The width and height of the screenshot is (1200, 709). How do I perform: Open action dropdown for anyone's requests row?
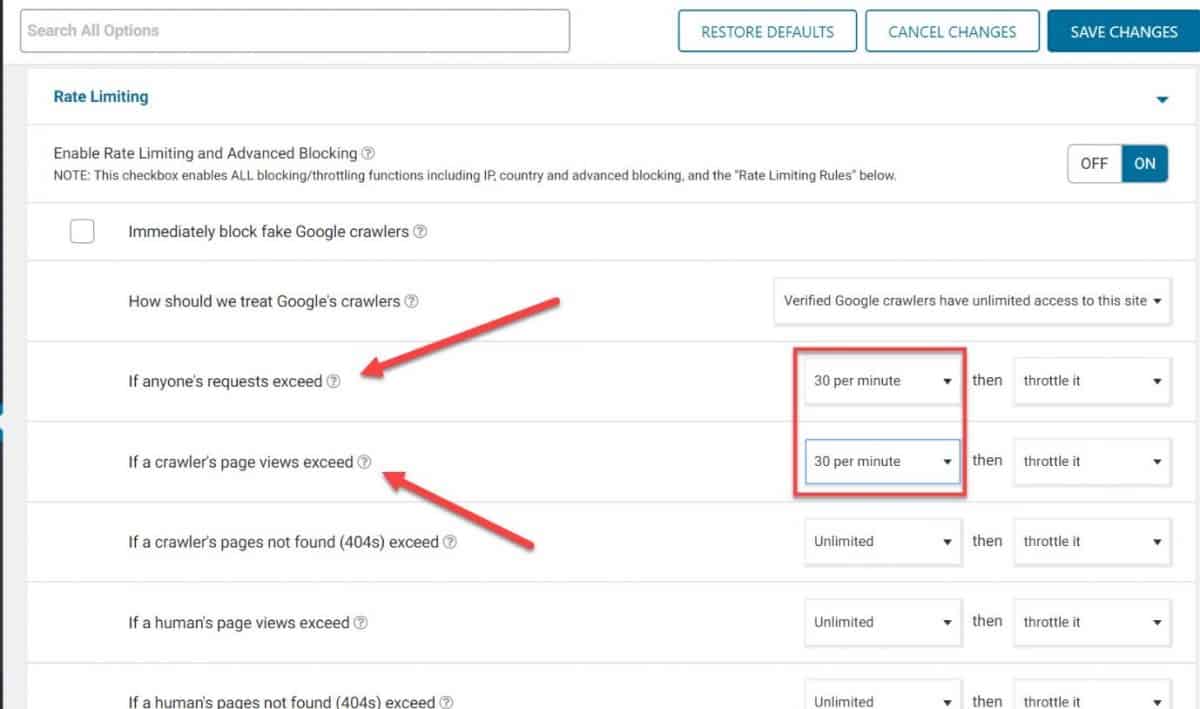point(1092,381)
